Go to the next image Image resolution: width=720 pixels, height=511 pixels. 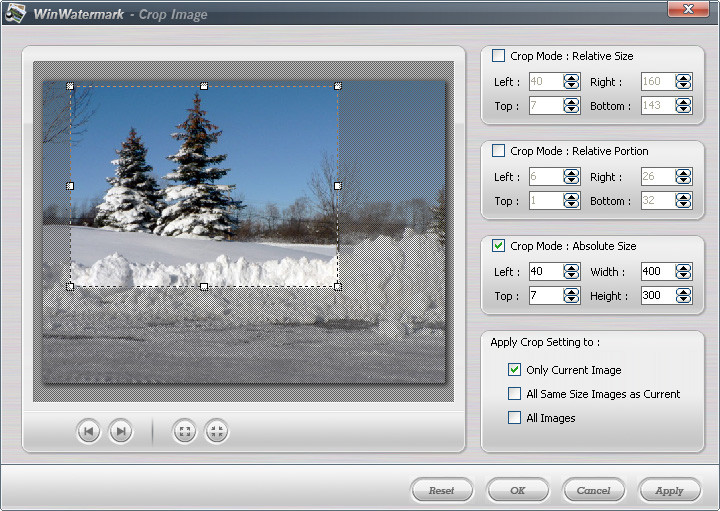[x=120, y=431]
